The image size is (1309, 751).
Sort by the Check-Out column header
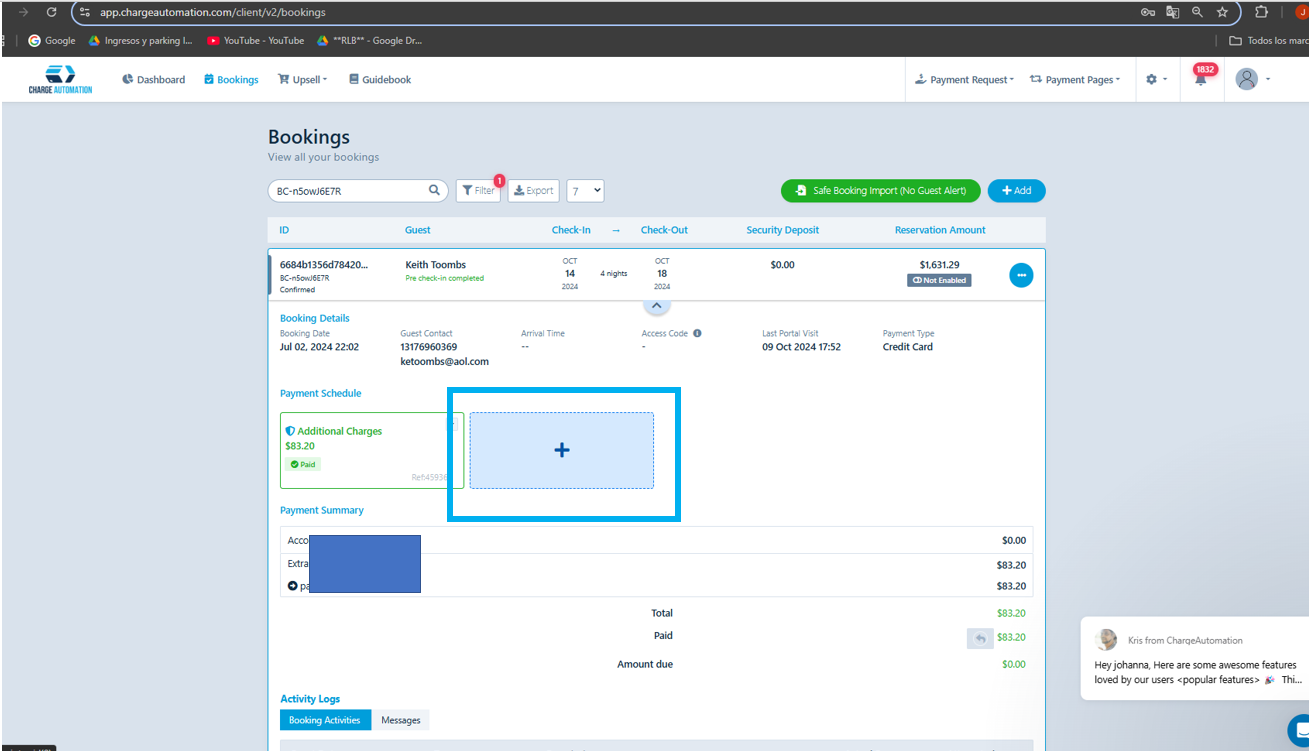click(664, 230)
